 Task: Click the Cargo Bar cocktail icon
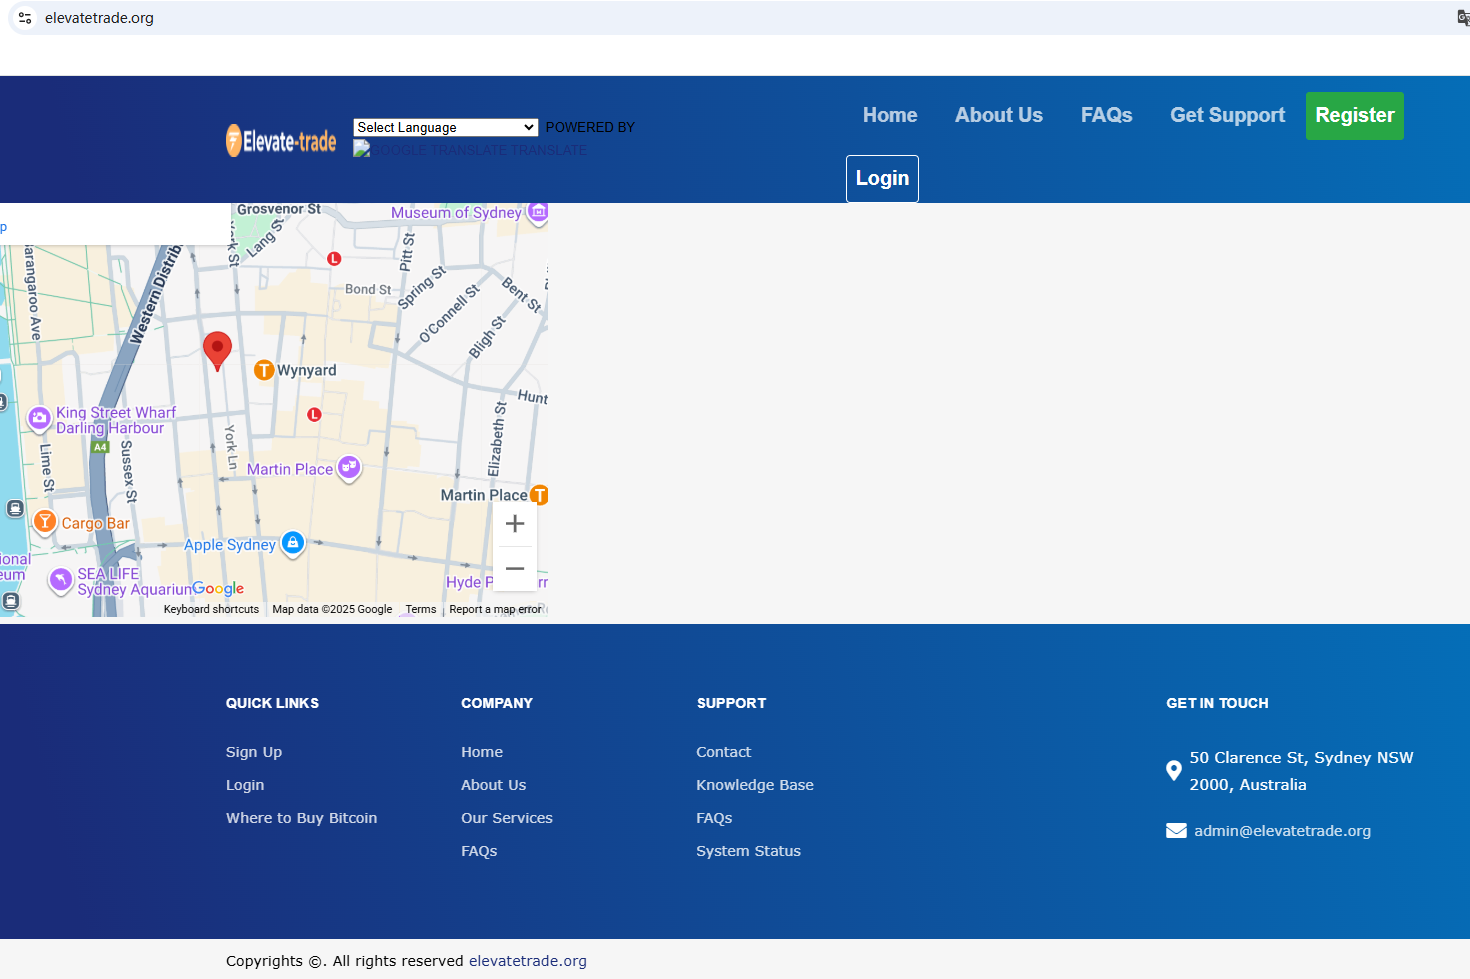click(44, 522)
